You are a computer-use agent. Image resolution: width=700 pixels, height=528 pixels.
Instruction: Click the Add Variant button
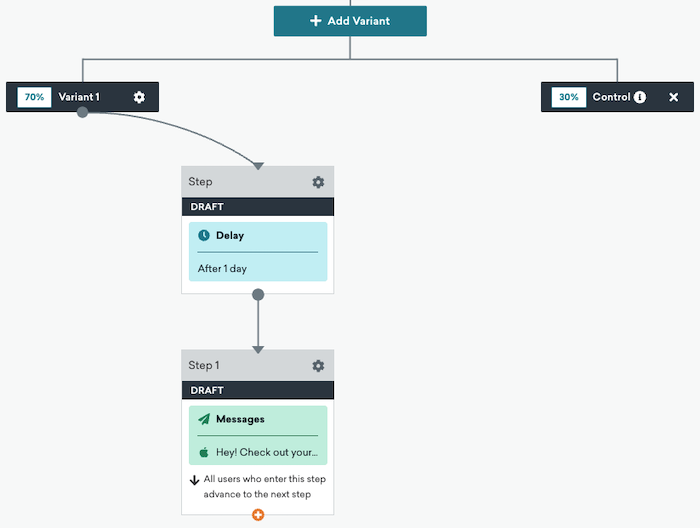[x=350, y=21]
